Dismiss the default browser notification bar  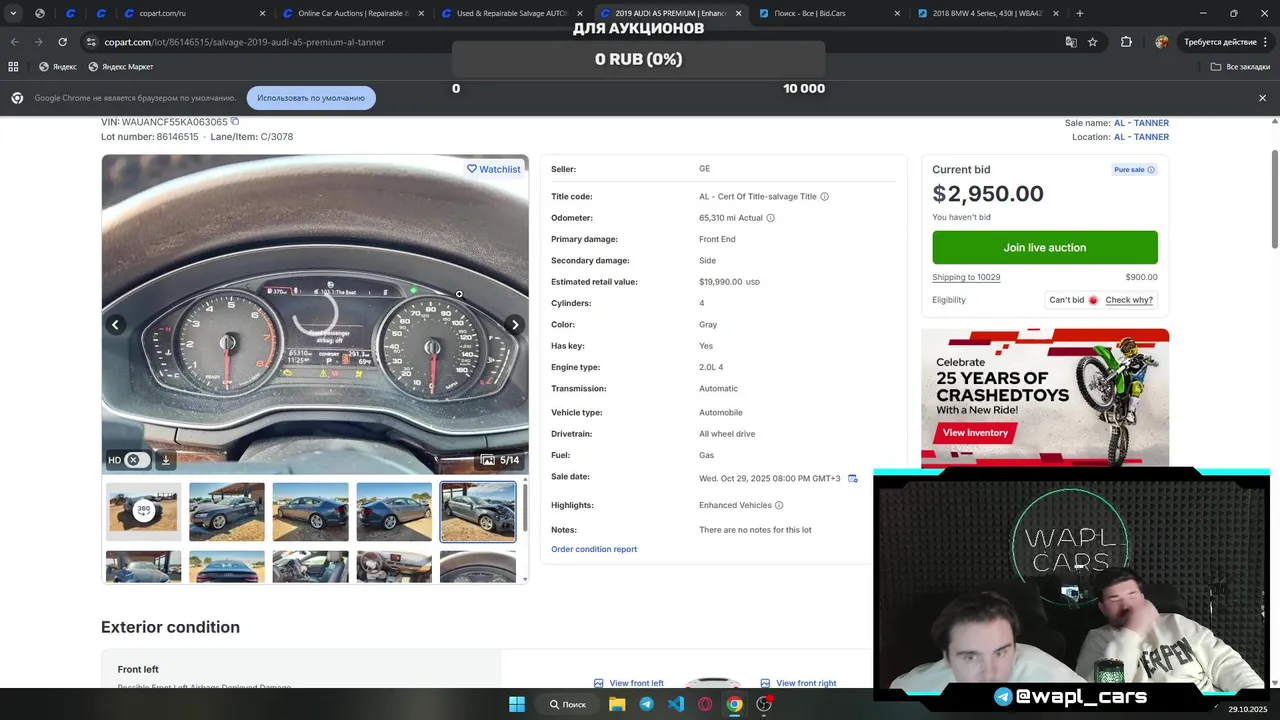(x=1262, y=98)
